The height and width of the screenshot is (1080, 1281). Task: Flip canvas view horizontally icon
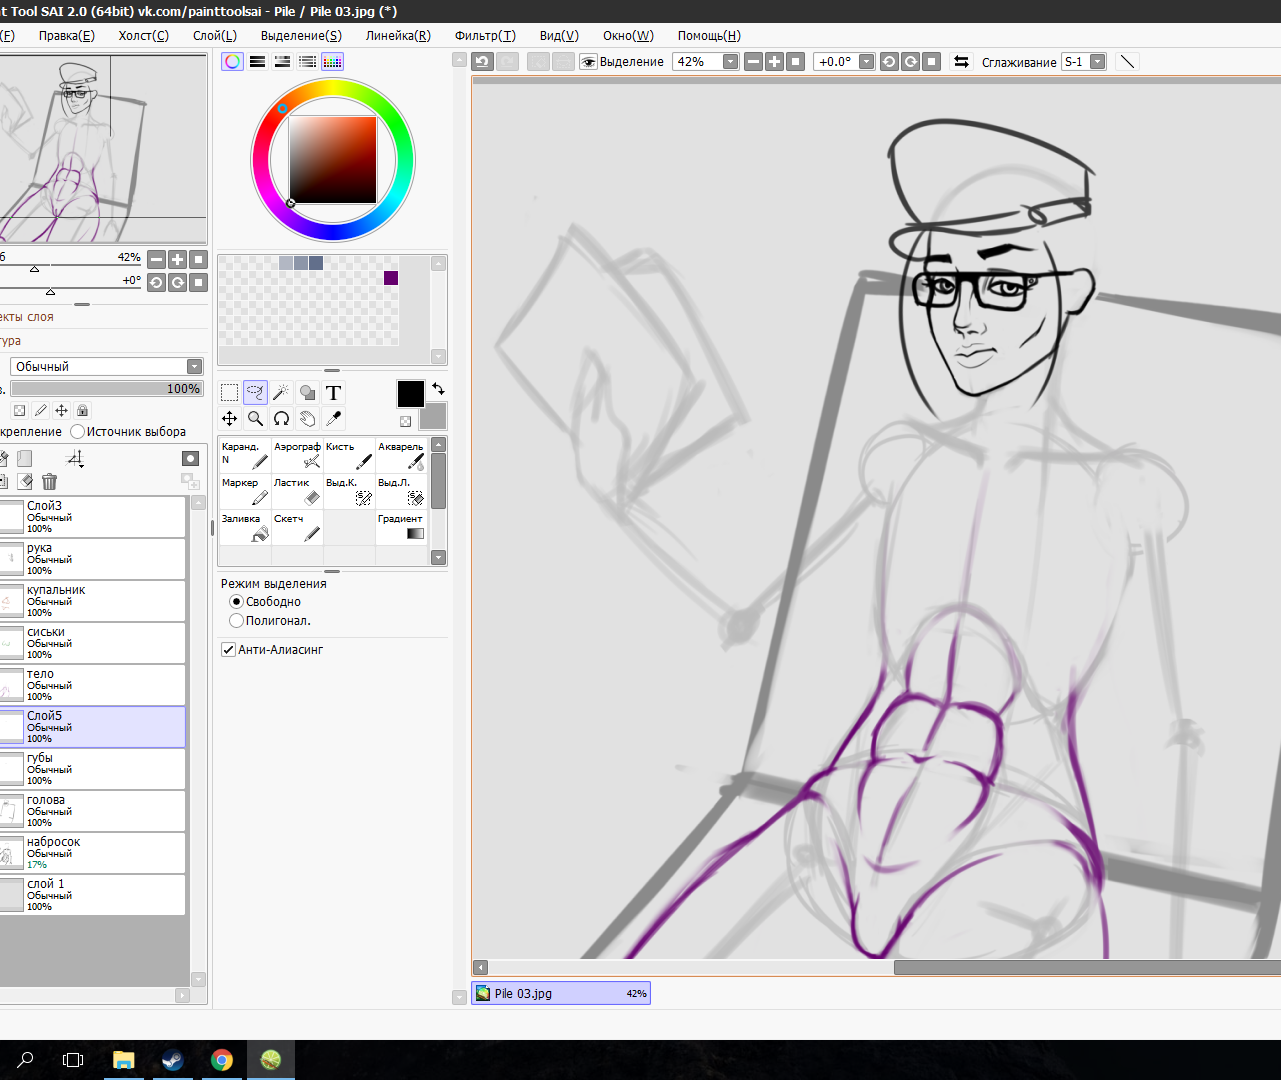961,62
